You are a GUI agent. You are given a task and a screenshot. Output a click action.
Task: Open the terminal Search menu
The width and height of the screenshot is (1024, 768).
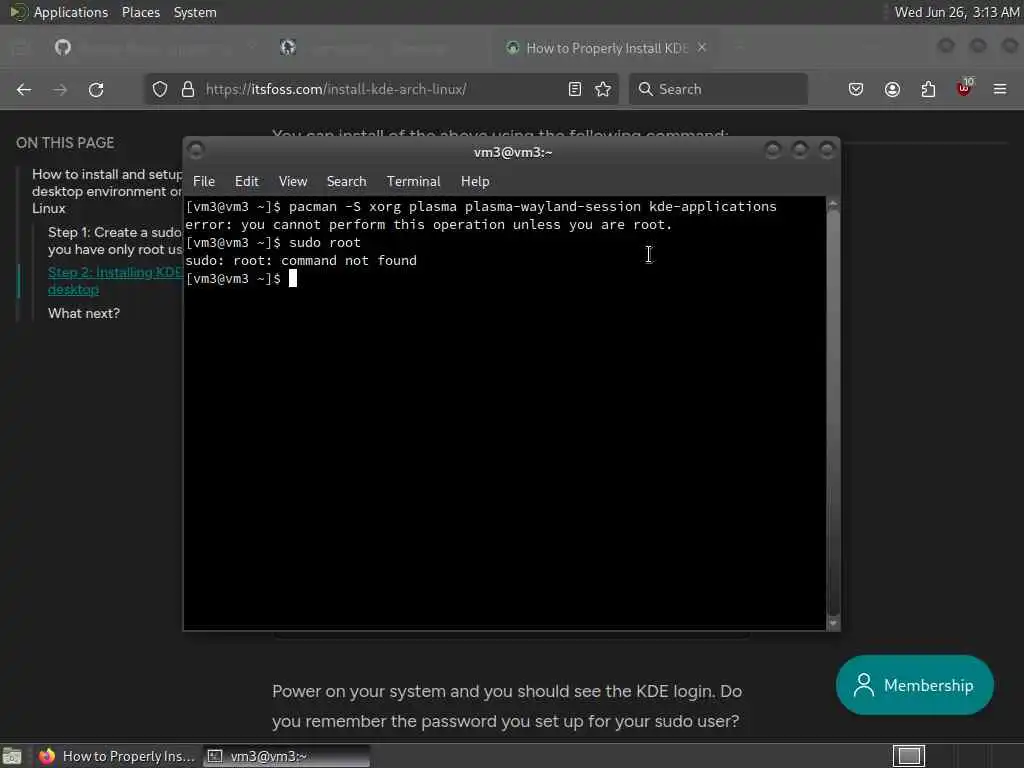tap(346, 182)
